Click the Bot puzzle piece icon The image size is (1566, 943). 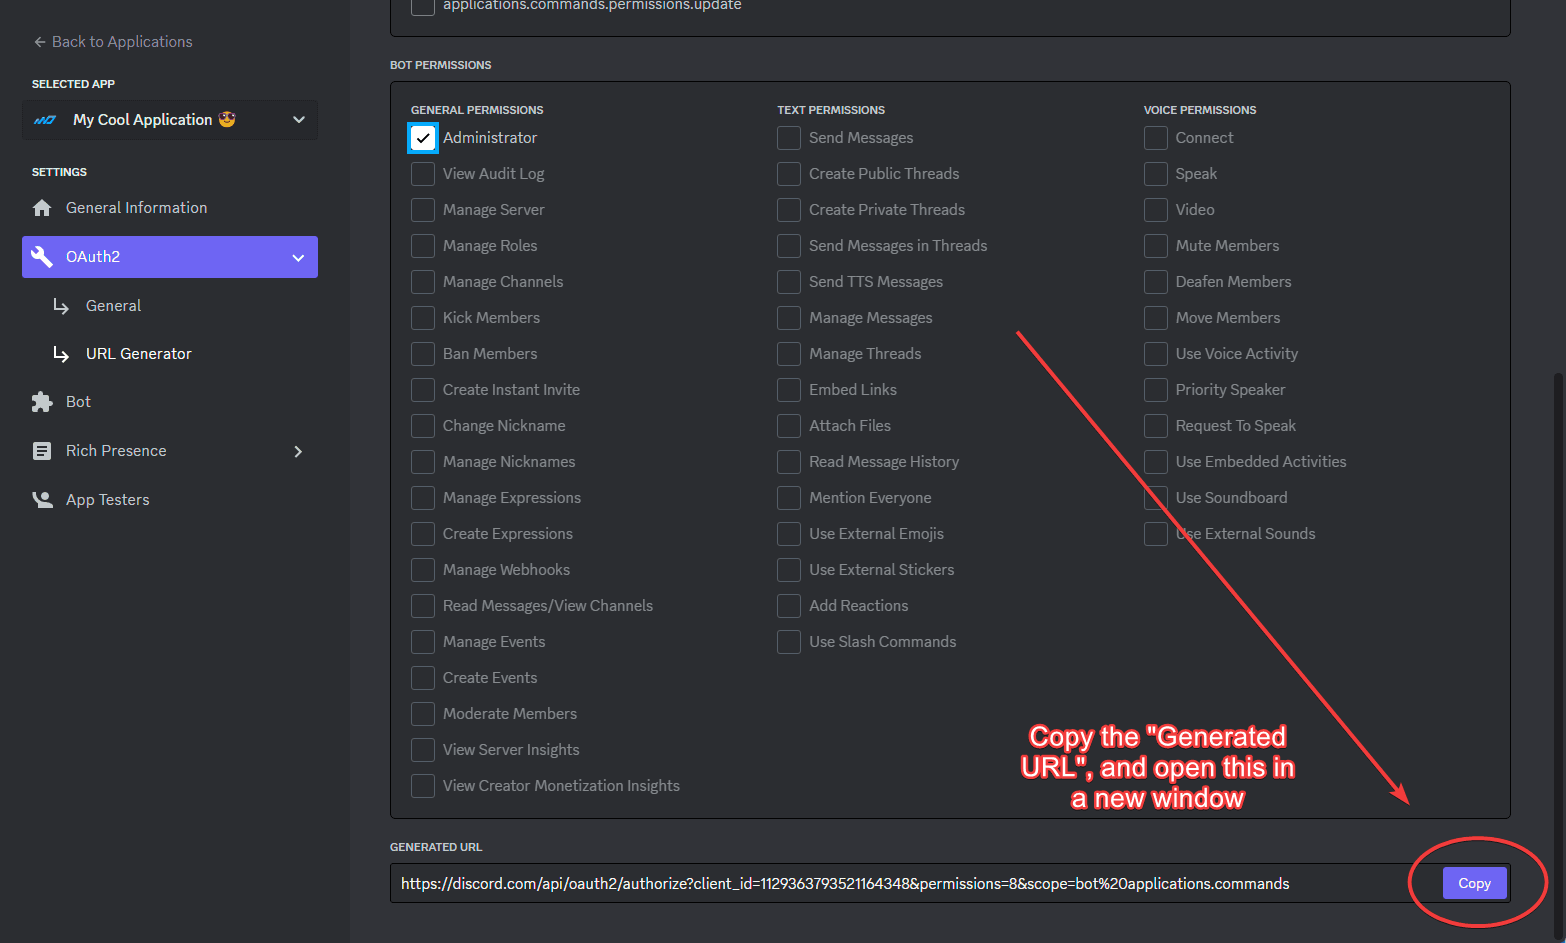tap(42, 402)
